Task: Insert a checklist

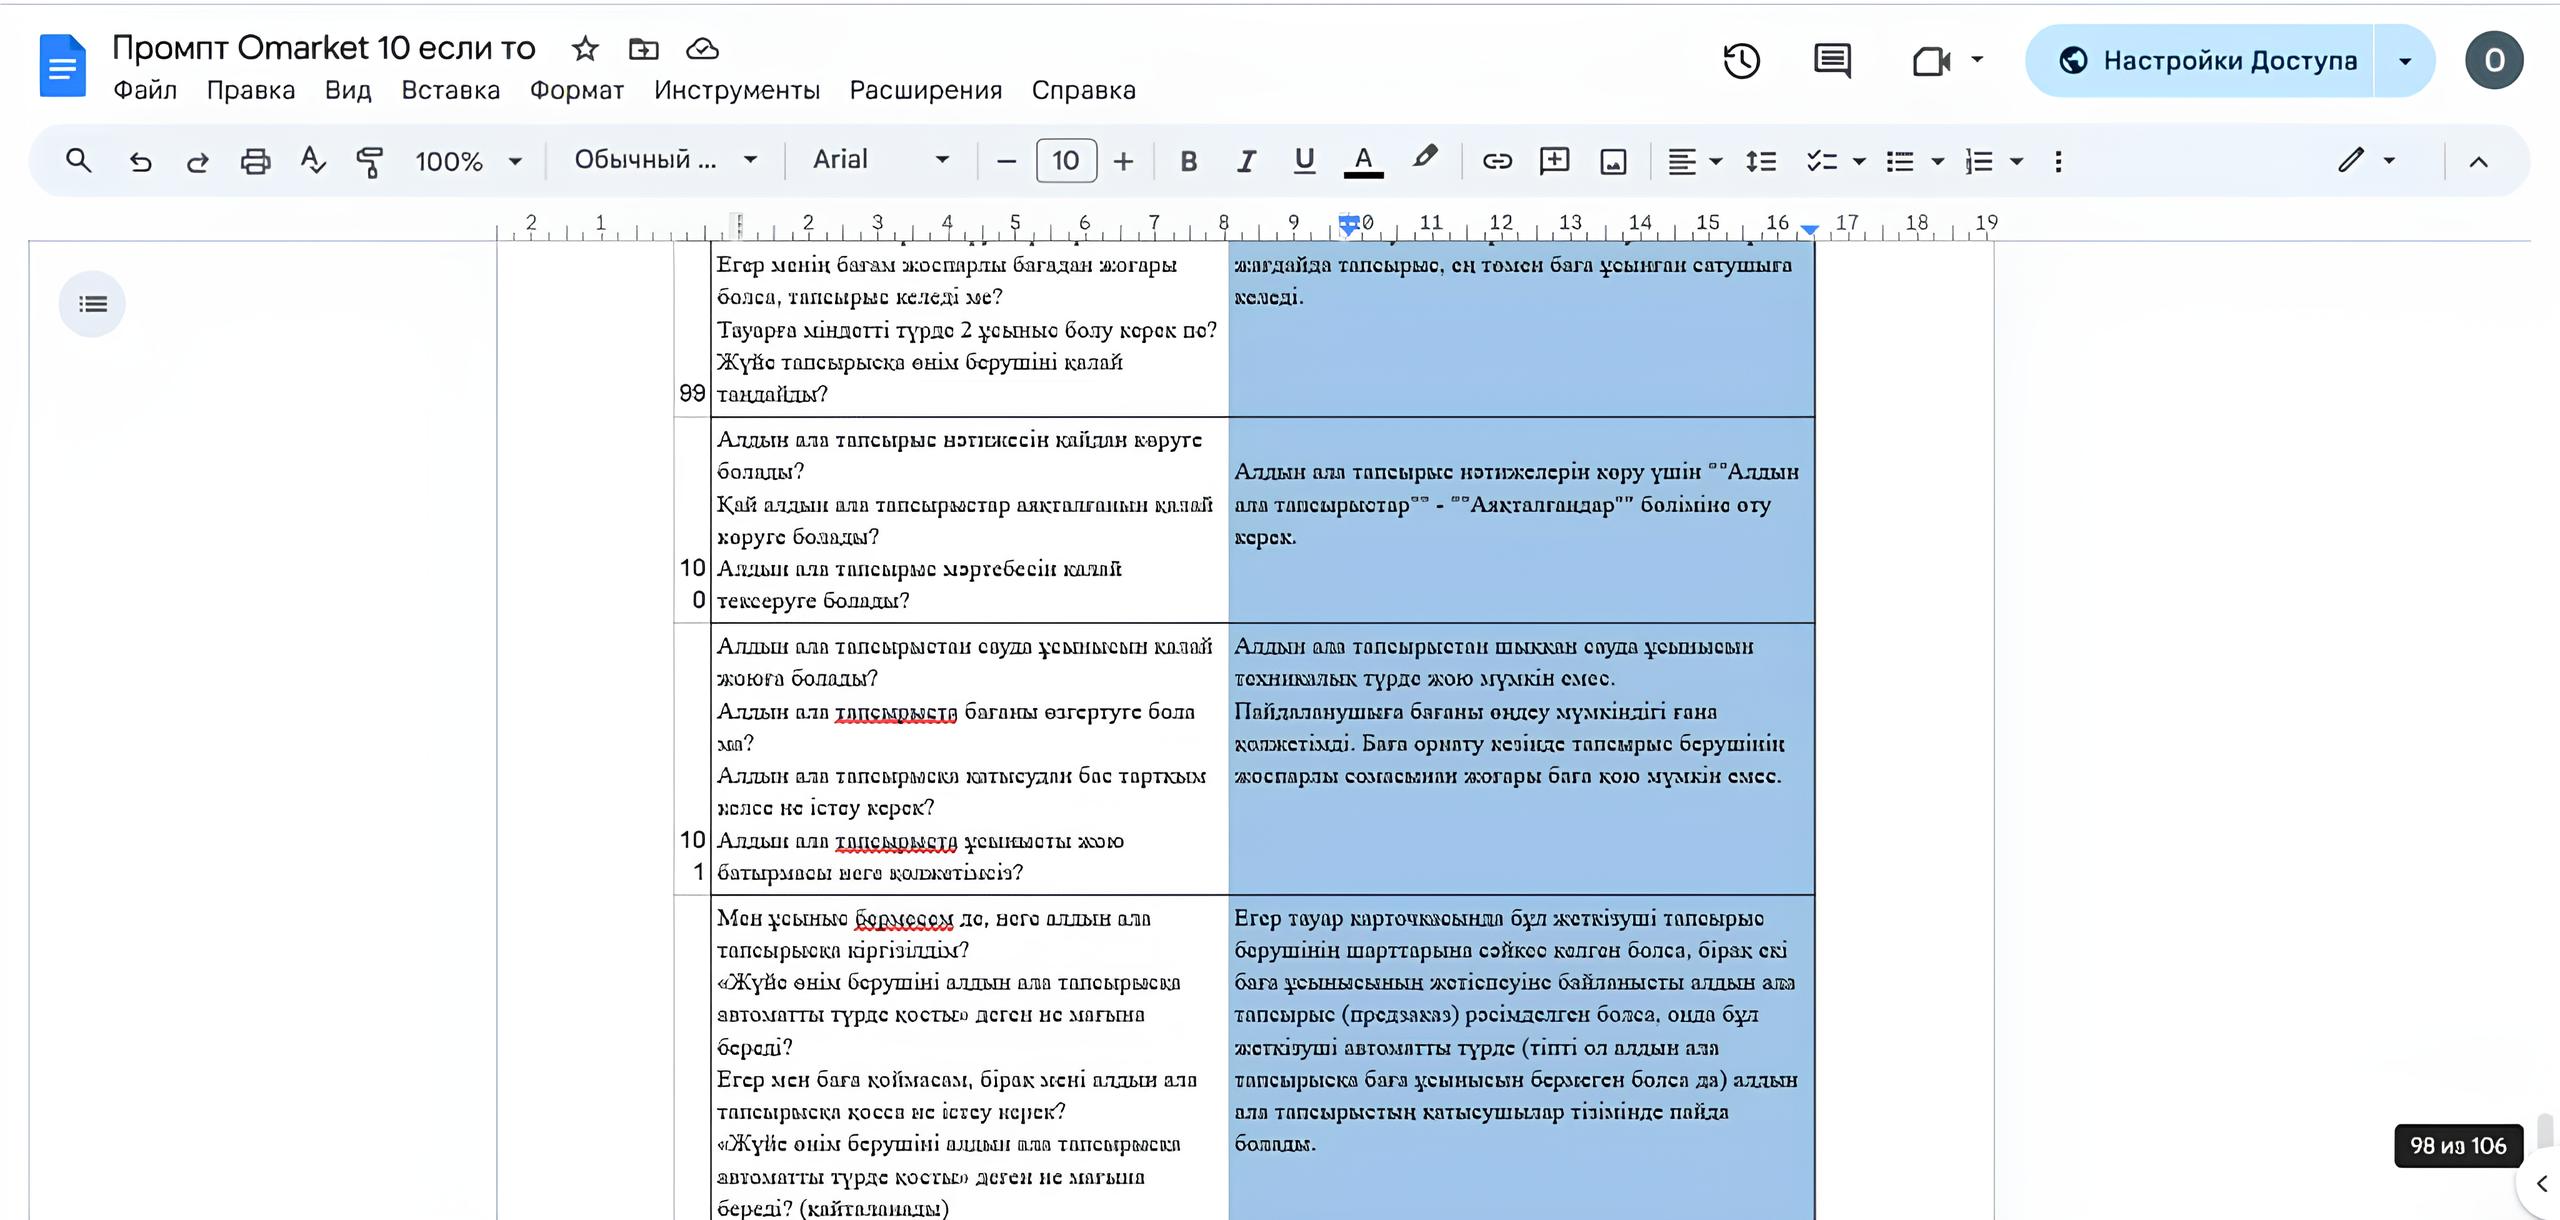Action: coord(1822,161)
